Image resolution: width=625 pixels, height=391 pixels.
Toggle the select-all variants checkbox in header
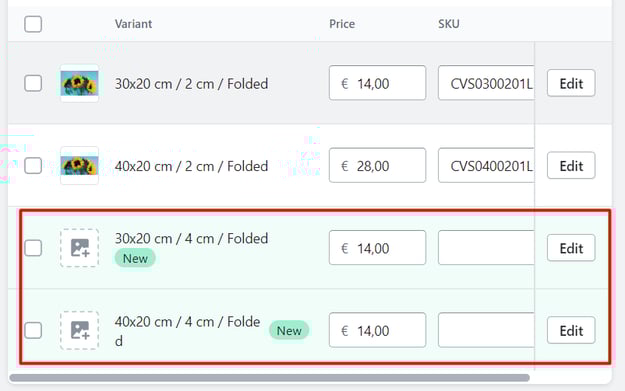tap(33, 24)
